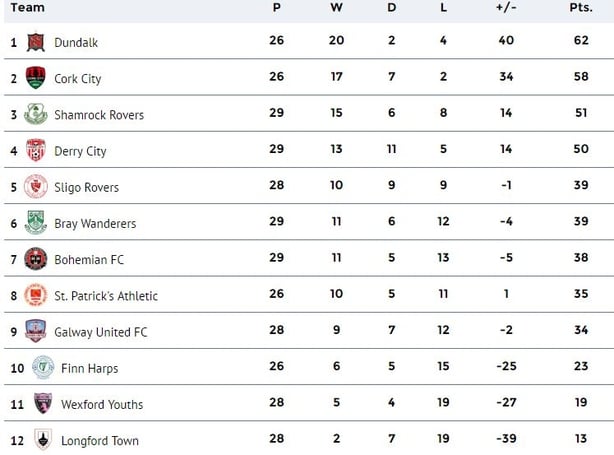Click the Wexford Youths club crest
The image size is (614, 455).
43,403
